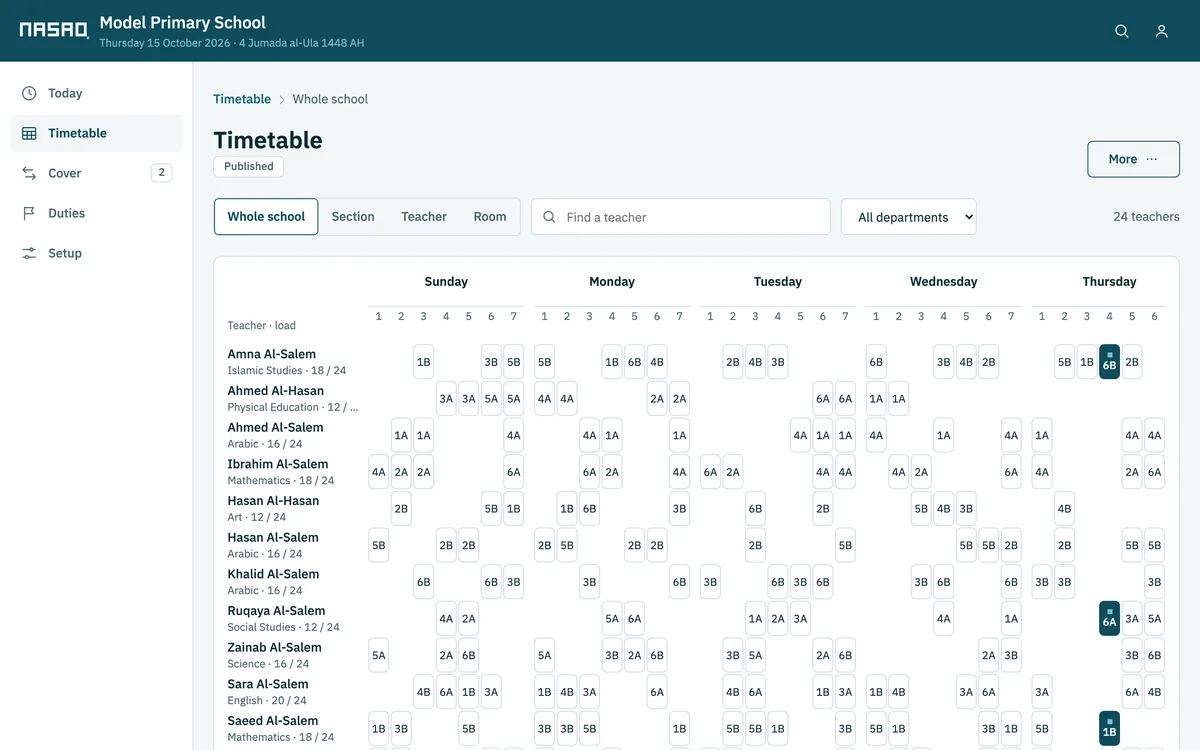Viewport: 1200px width, 750px height.
Task: Click the Find a teacher search field
Action: click(681, 217)
